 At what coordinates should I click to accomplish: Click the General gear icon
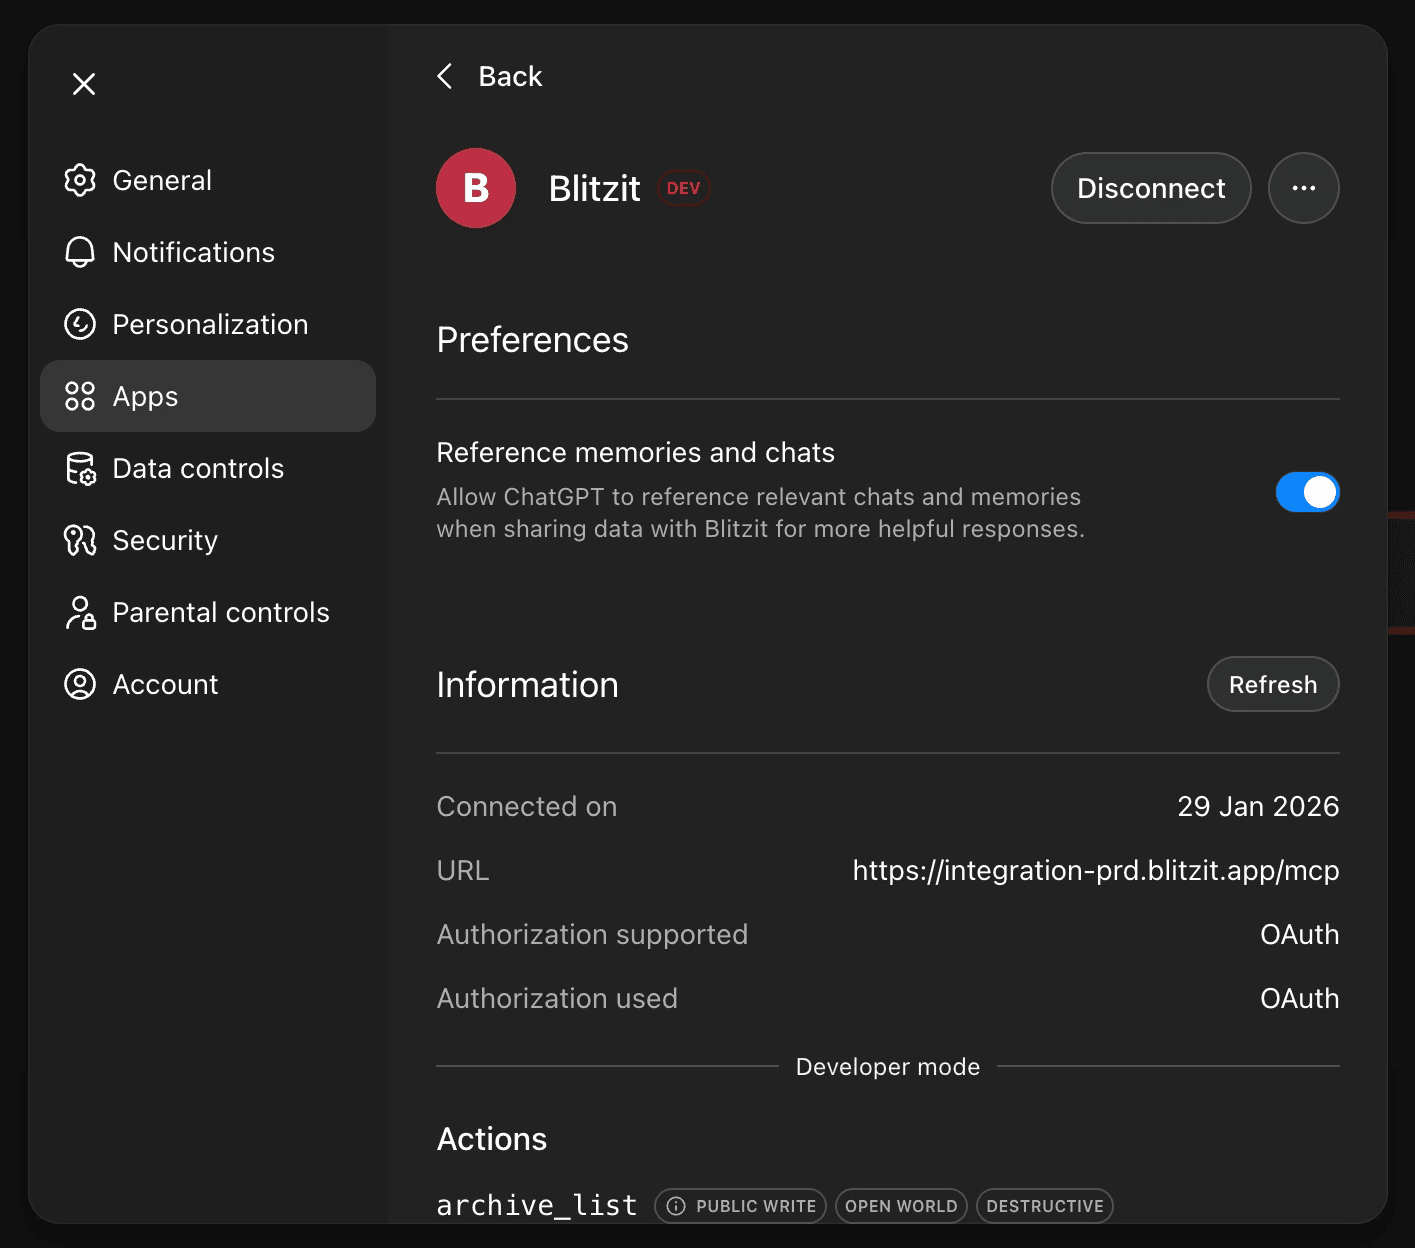click(80, 180)
